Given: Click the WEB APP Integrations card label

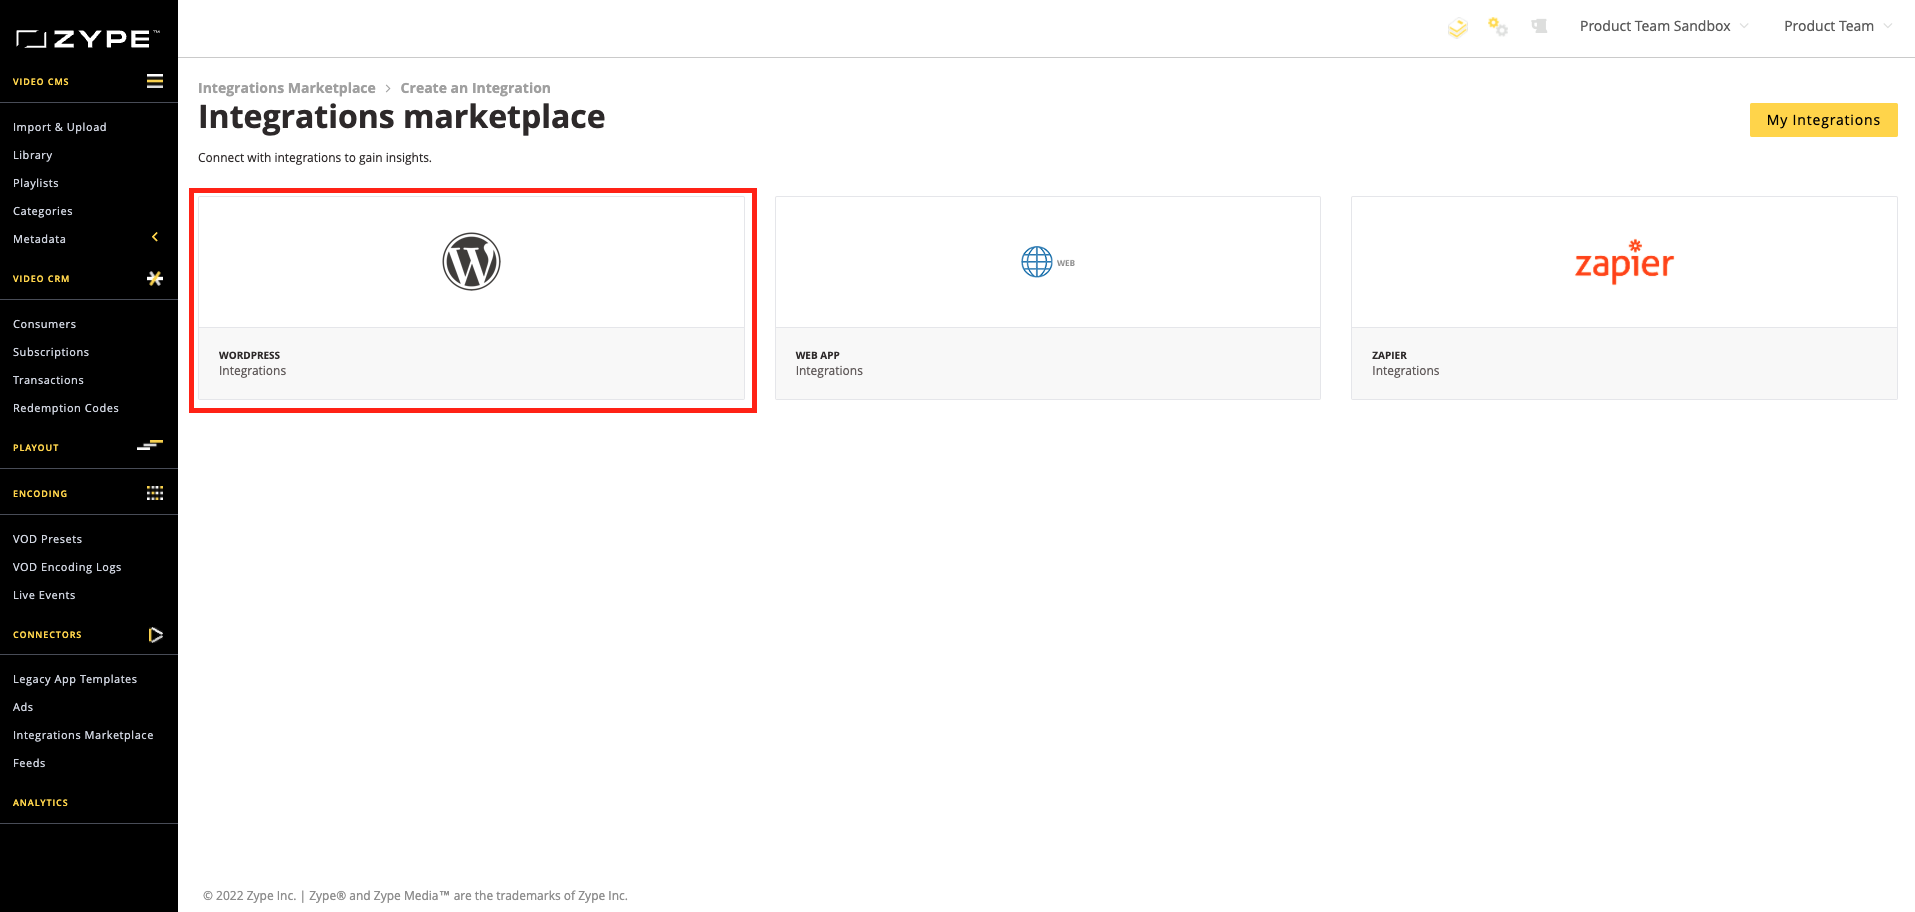Looking at the screenshot, I should click(x=829, y=363).
